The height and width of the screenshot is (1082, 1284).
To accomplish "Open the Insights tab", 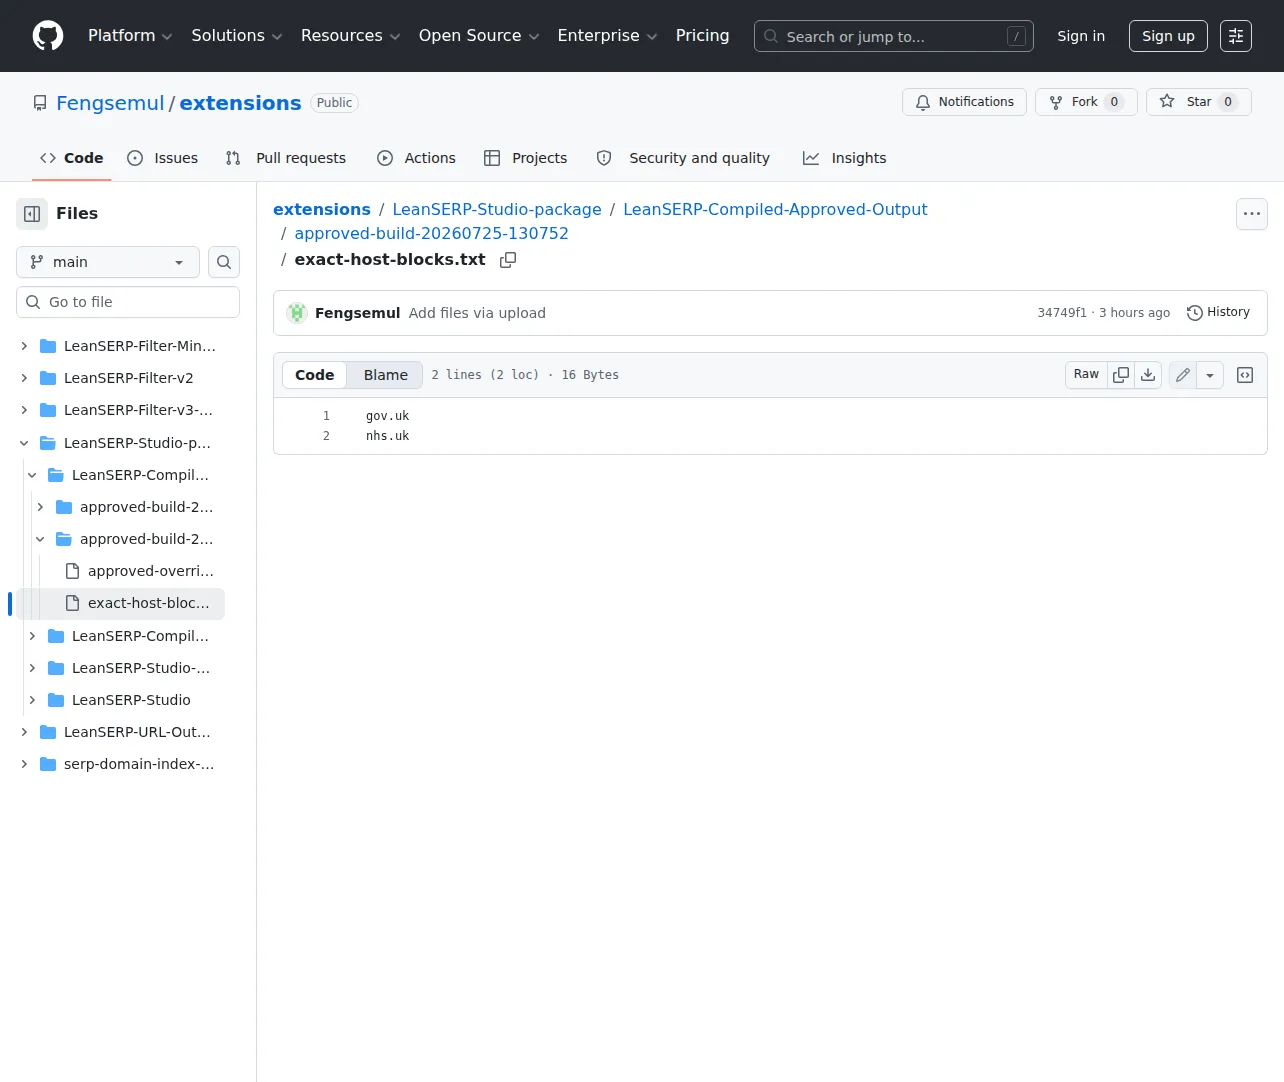I will pyautogui.click(x=845, y=158).
